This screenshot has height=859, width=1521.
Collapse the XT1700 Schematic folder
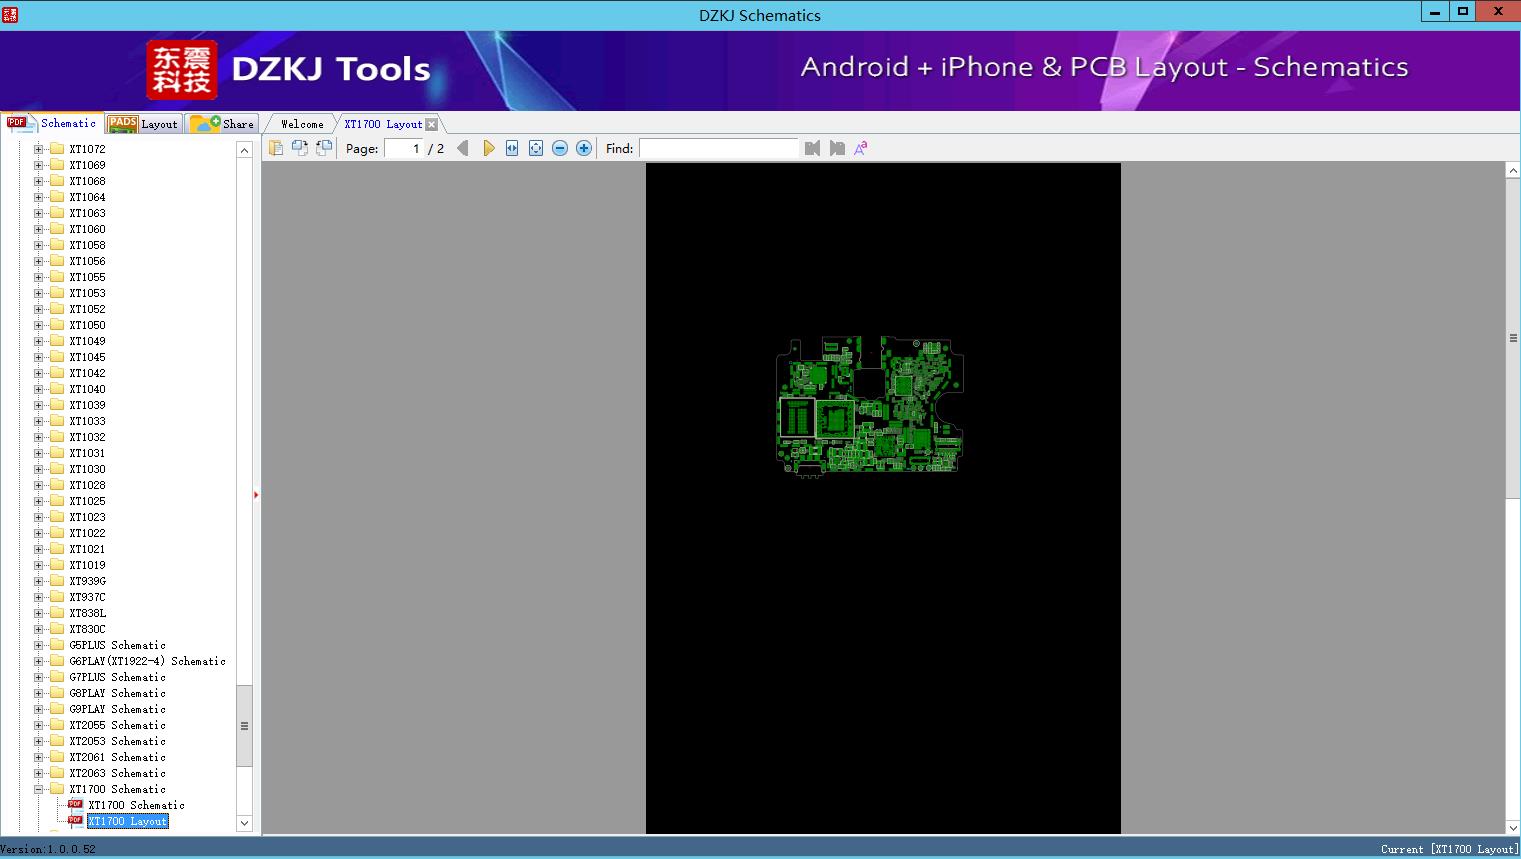[x=39, y=789]
